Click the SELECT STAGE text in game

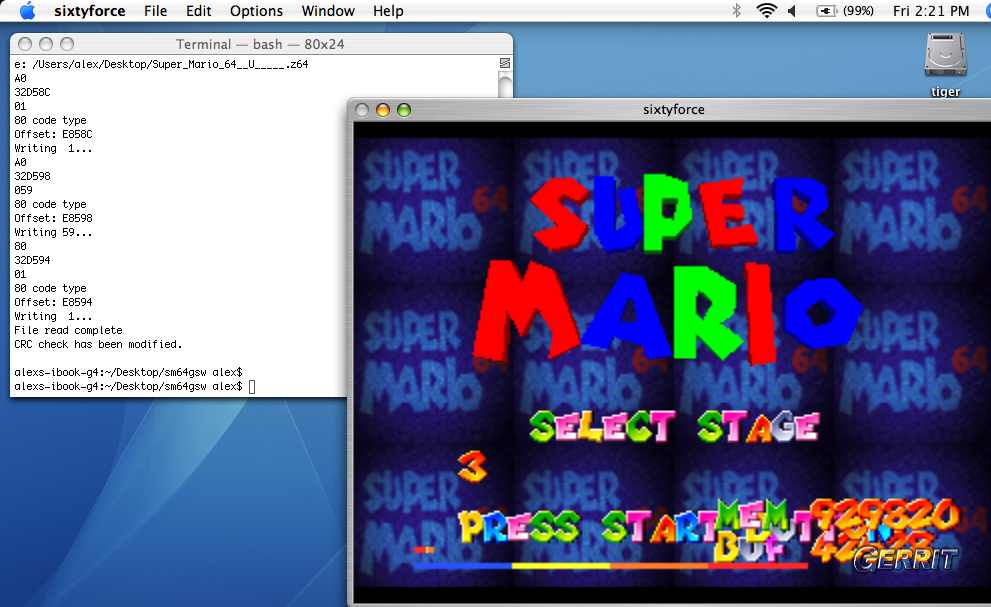(x=674, y=426)
